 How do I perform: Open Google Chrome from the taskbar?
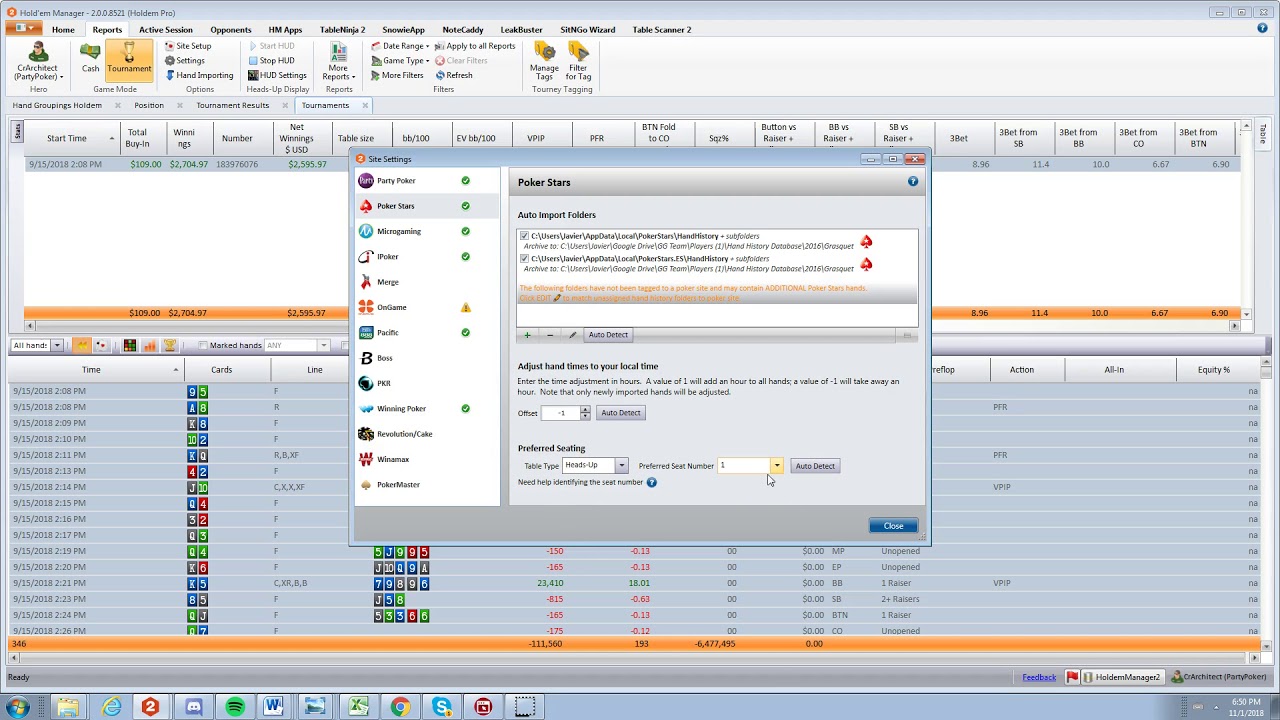click(400, 707)
